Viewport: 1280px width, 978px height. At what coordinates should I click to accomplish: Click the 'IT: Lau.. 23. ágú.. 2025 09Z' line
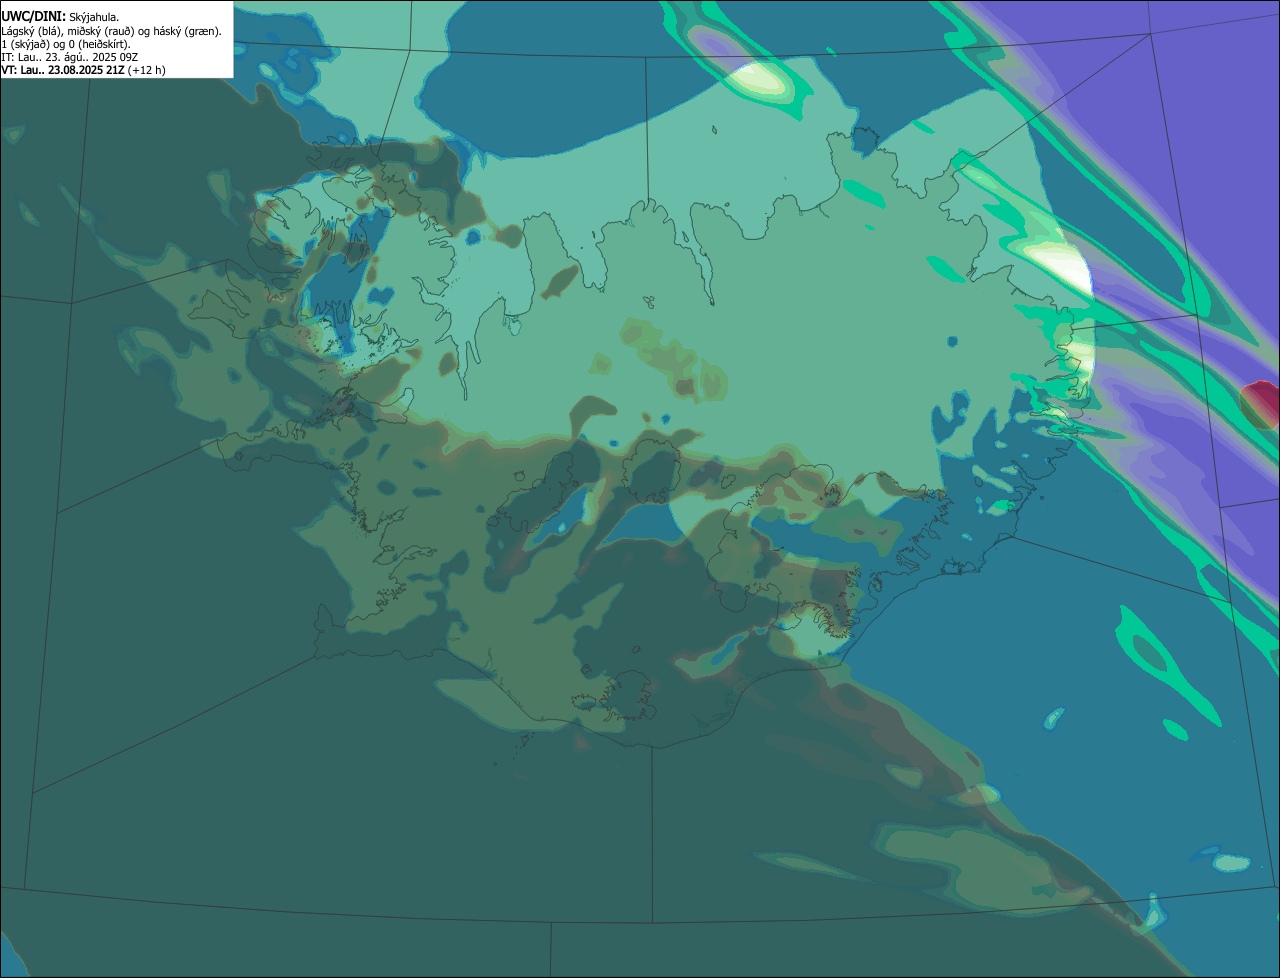click(70, 57)
